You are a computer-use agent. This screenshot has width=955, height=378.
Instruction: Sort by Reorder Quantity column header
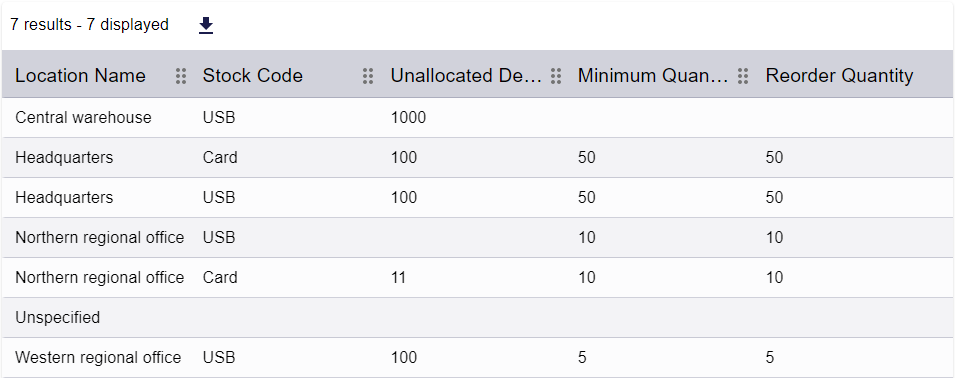[839, 75]
